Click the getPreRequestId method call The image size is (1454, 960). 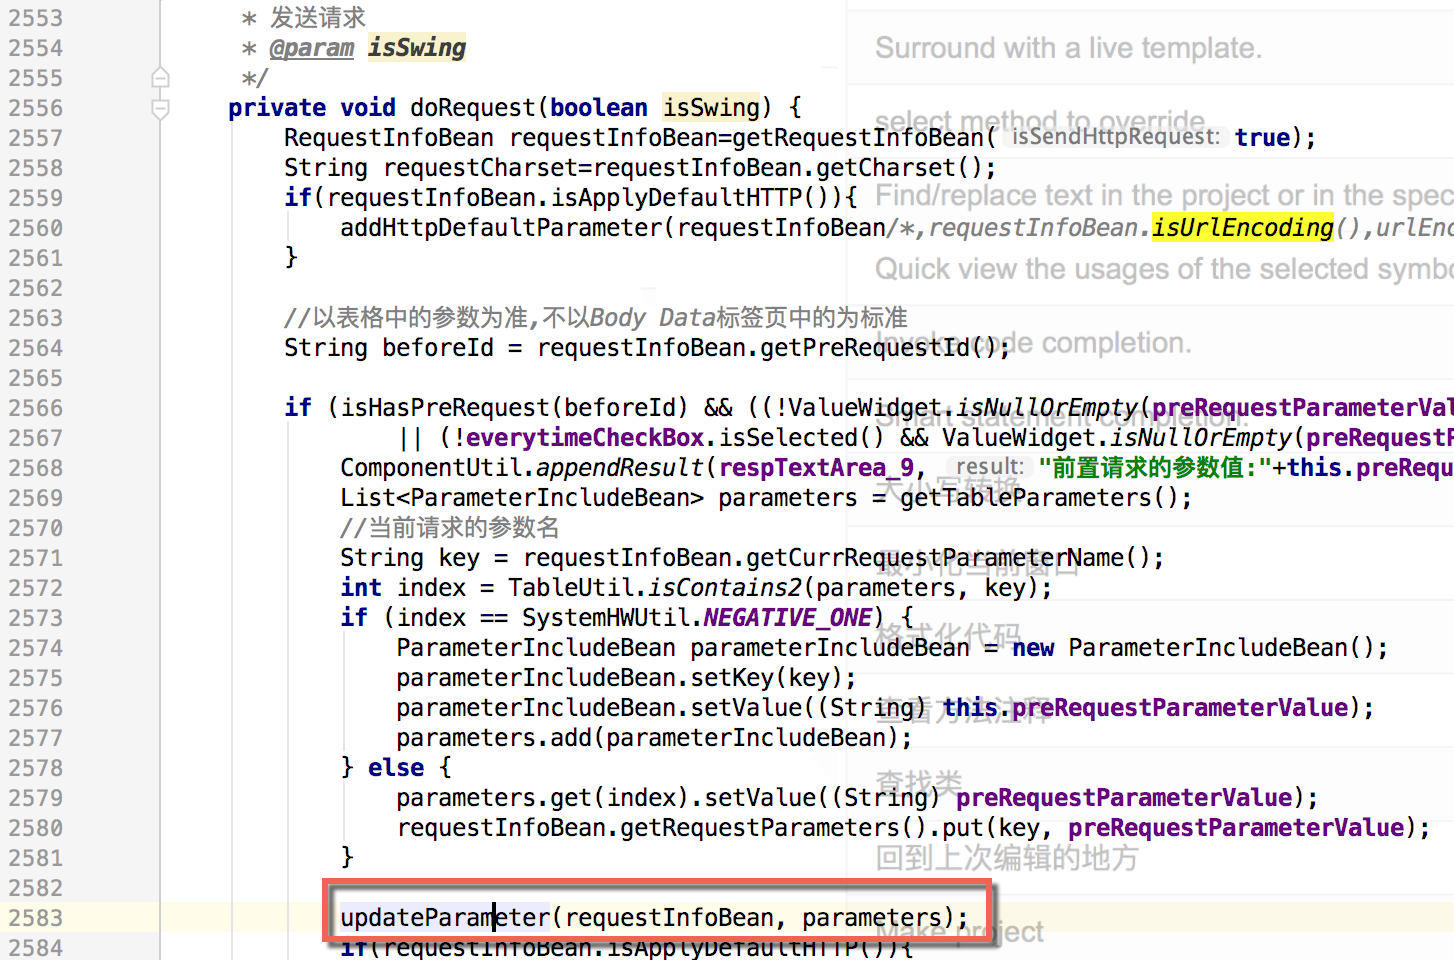pyautogui.click(x=864, y=348)
